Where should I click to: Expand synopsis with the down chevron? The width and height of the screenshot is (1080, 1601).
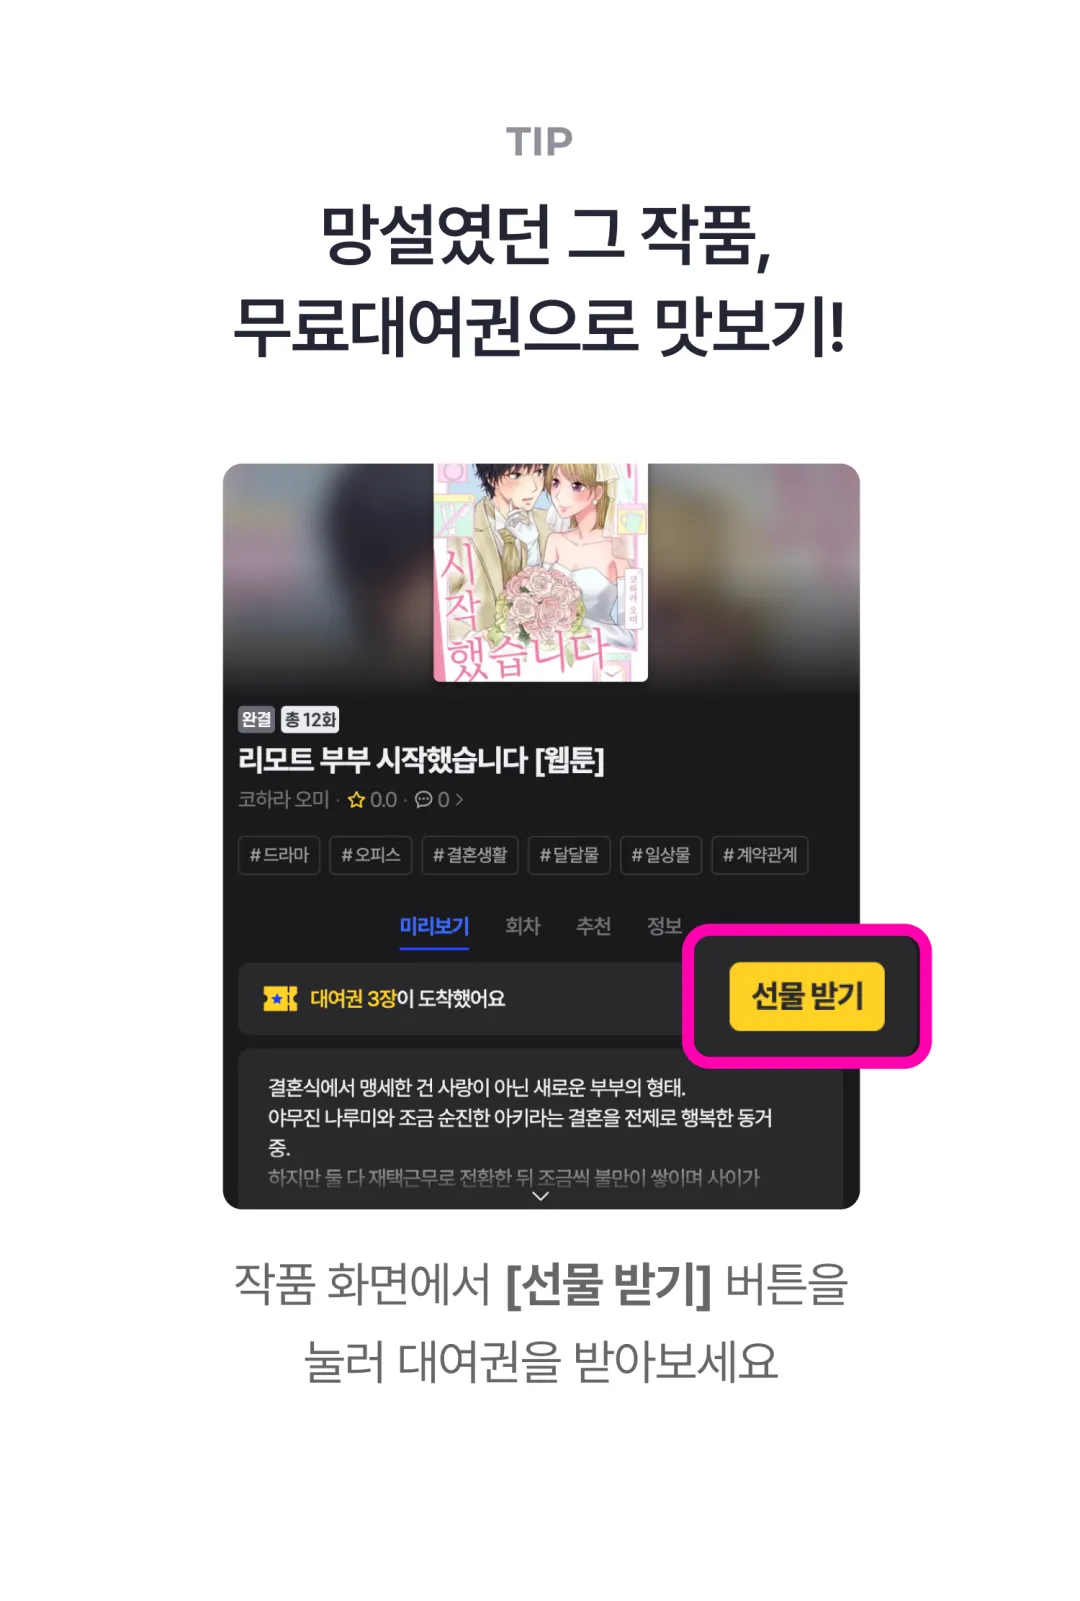tap(541, 1196)
